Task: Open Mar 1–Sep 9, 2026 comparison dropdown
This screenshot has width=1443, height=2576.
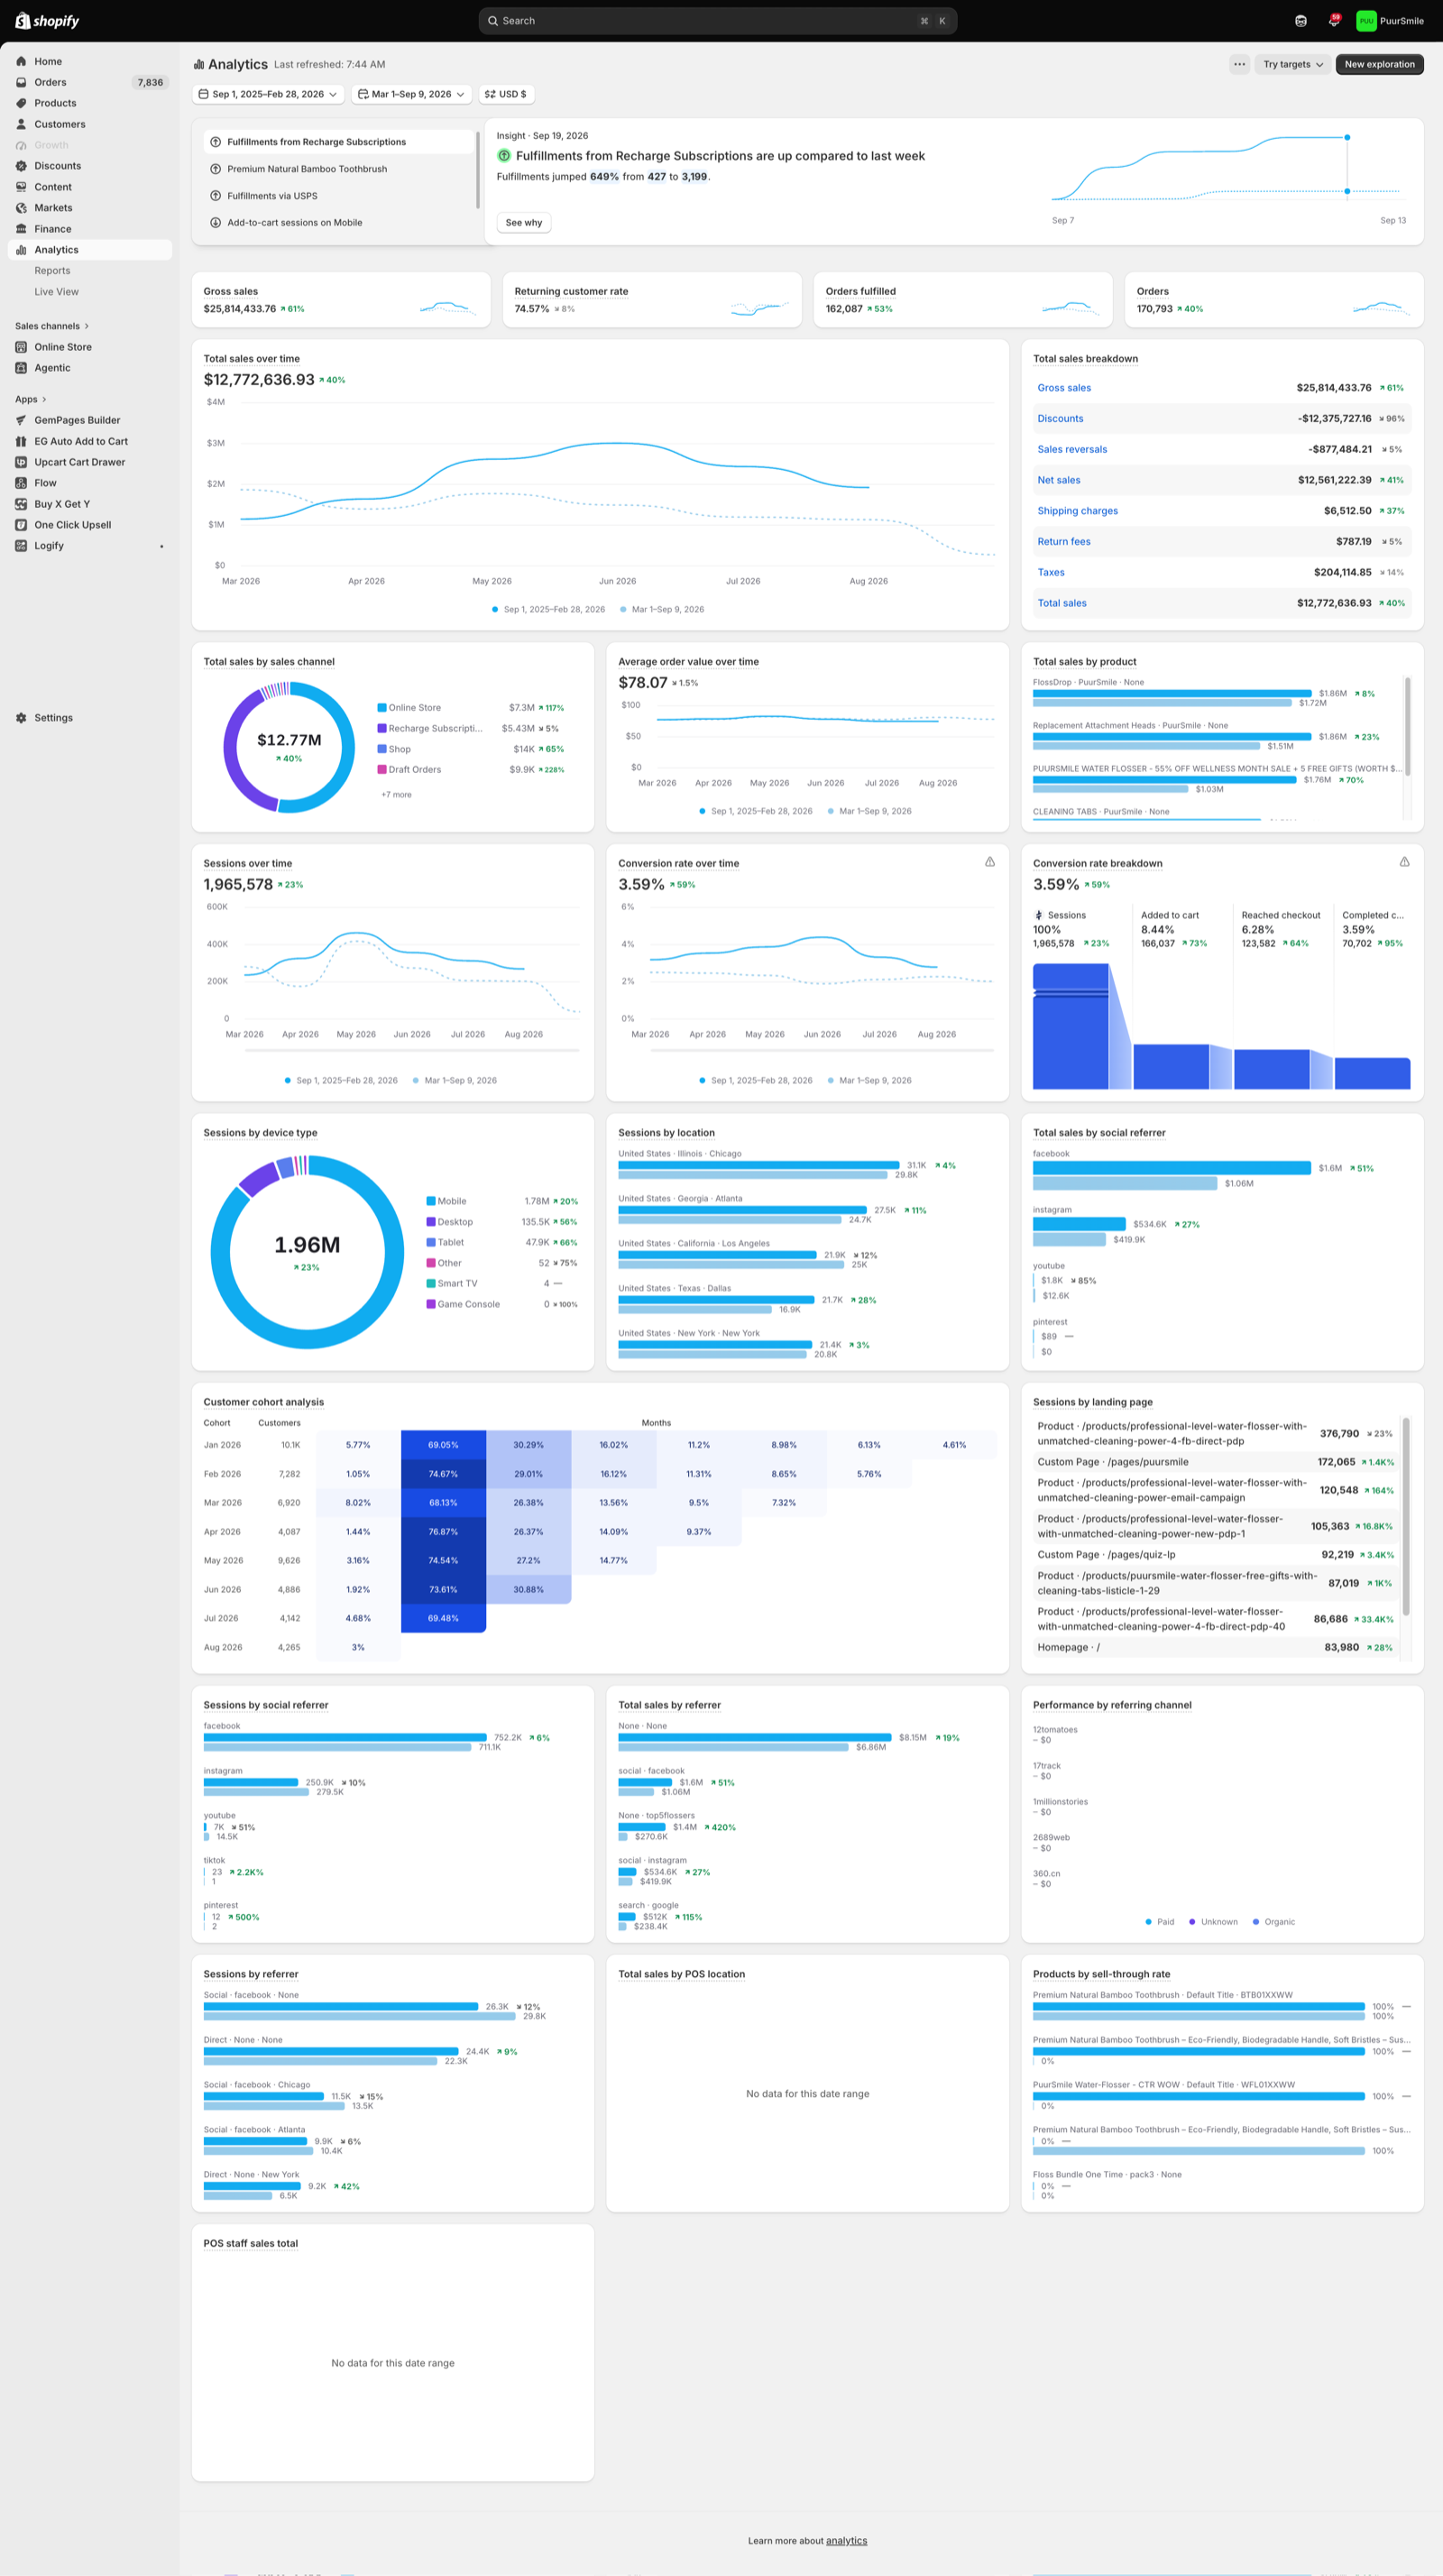Action: click(411, 94)
